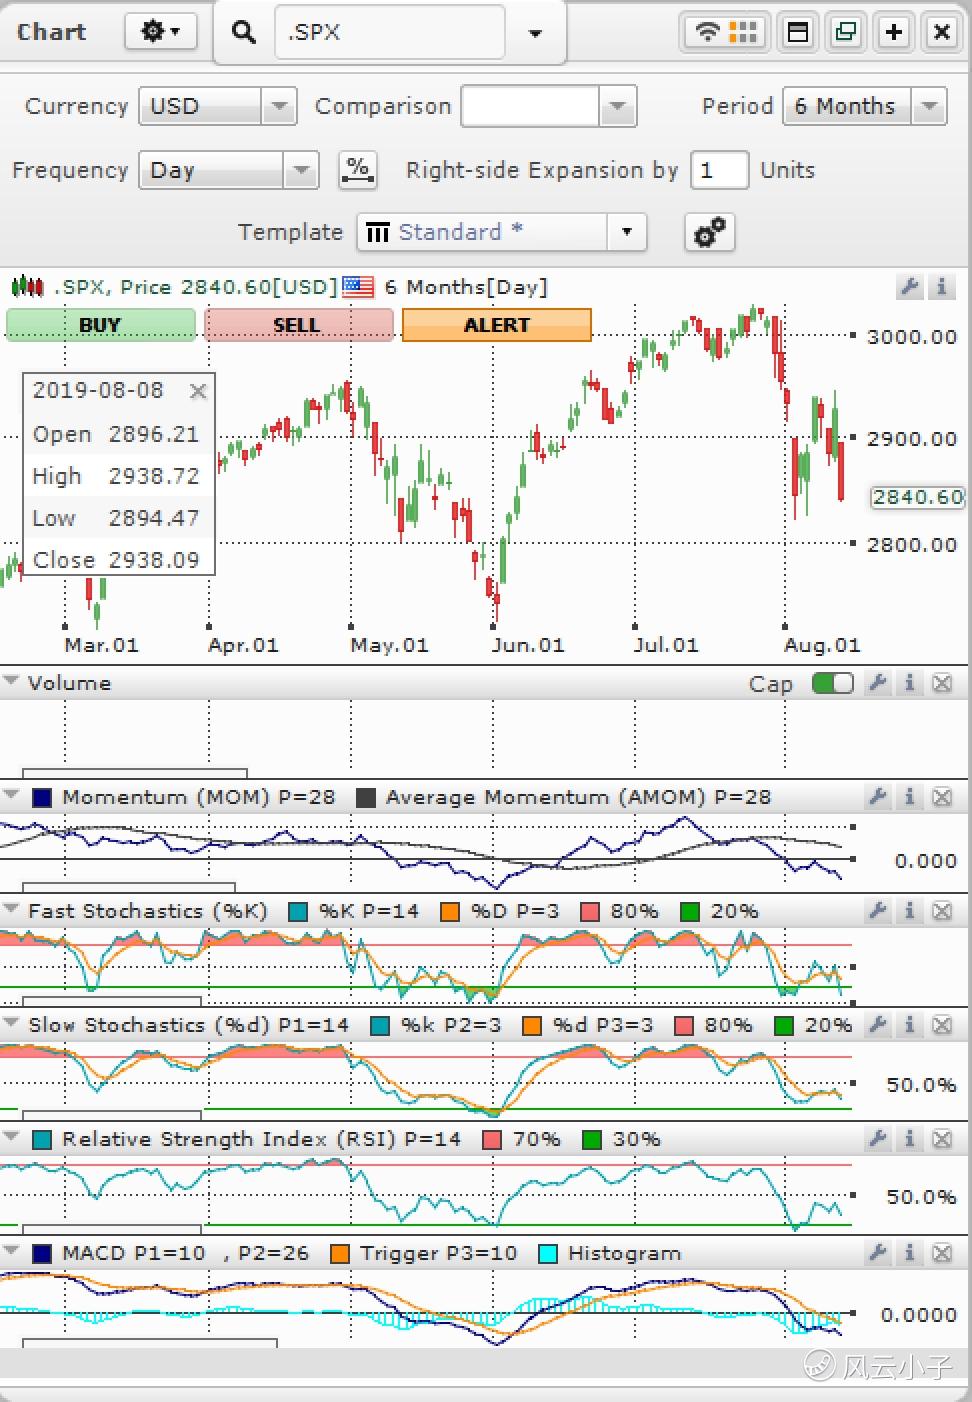972x1402 pixels.
Task: Click the Volume panel wrench icon
Action: pyautogui.click(x=878, y=683)
